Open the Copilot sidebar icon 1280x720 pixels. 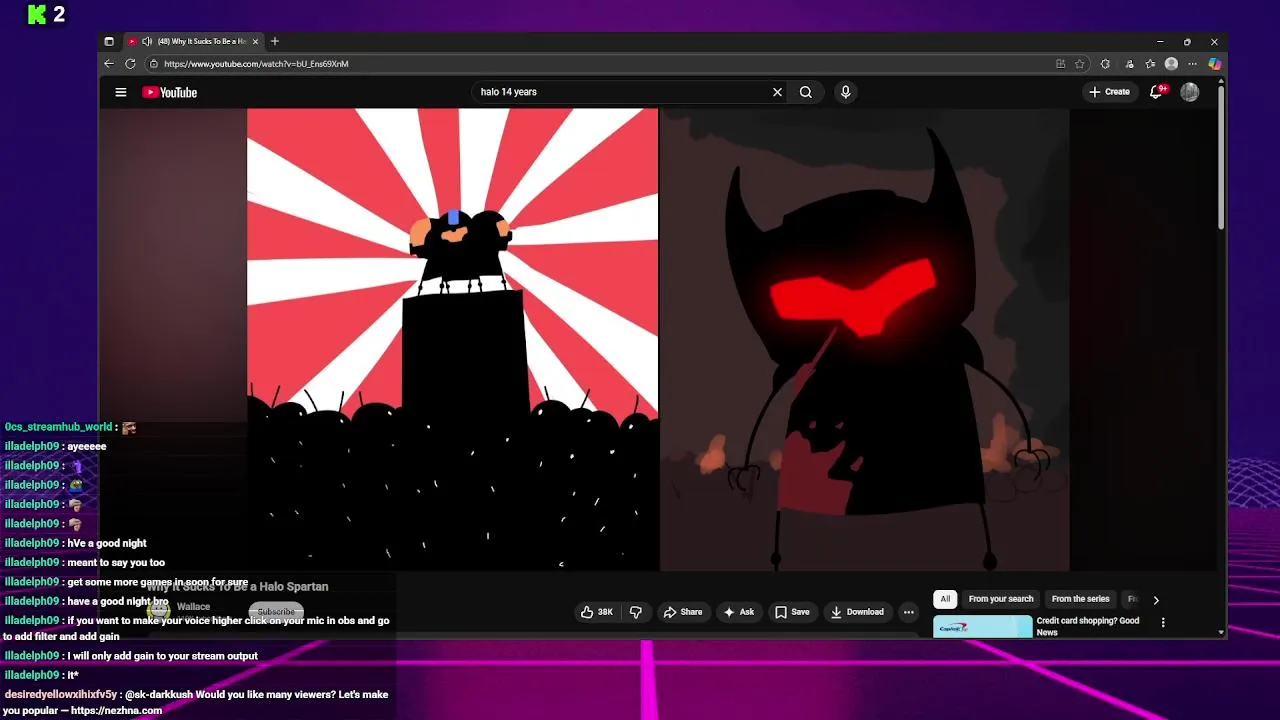(1214, 64)
